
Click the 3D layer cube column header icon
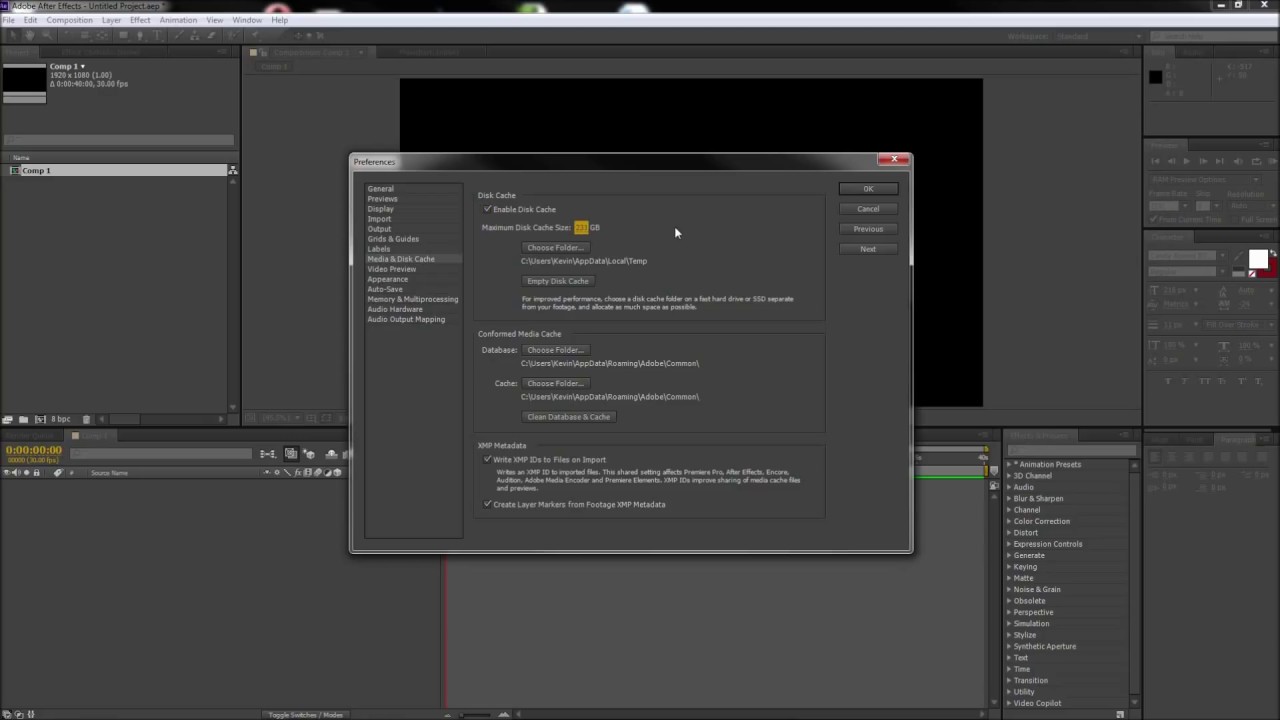tap(337, 473)
